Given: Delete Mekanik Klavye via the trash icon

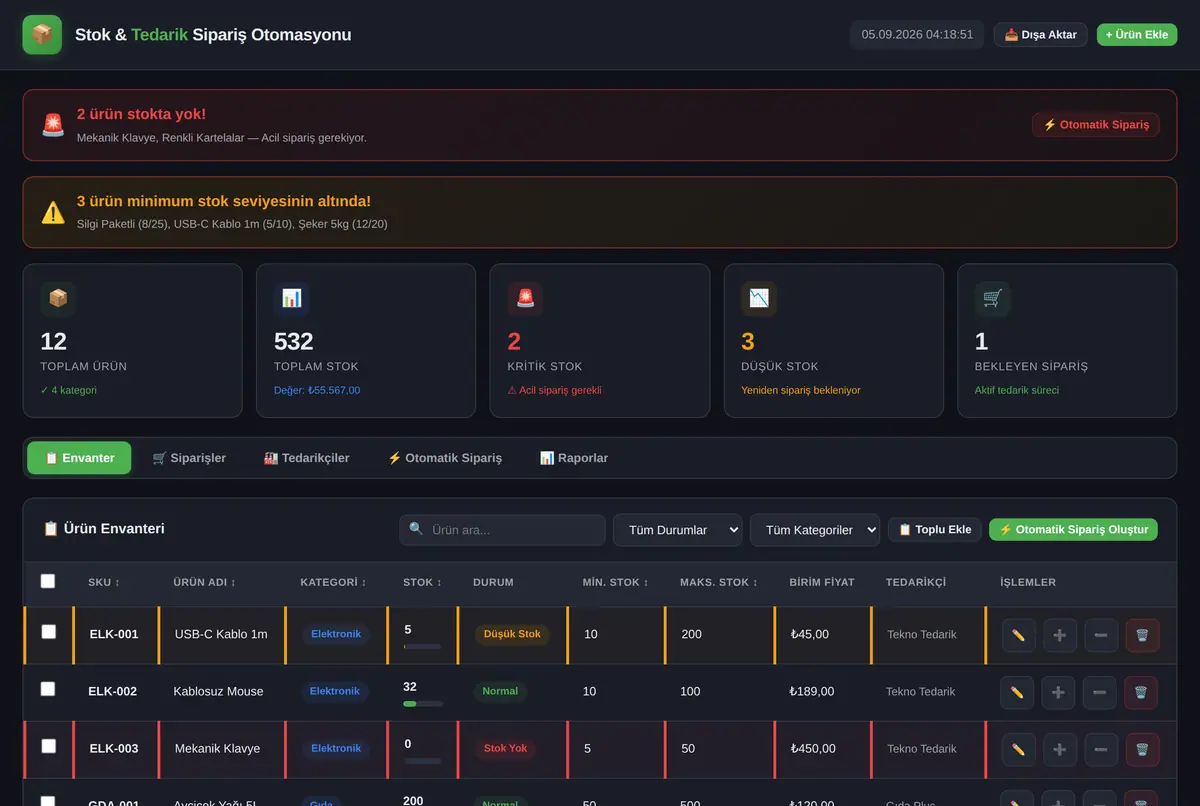Looking at the screenshot, I should coord(1143,749).
